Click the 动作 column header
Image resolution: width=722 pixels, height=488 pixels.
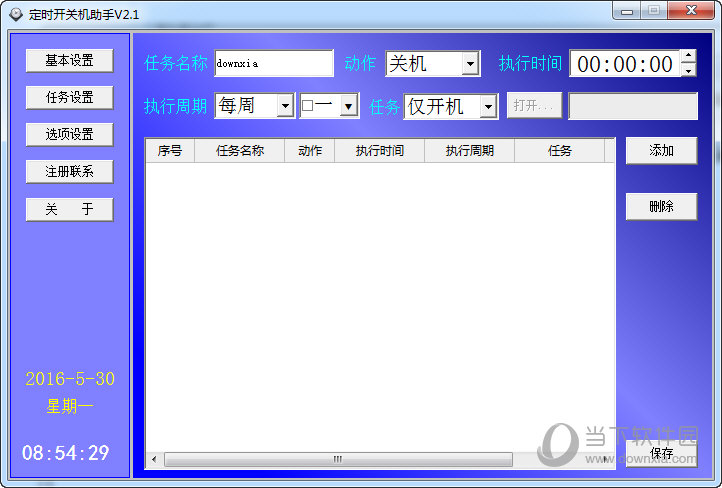(309, 151)
